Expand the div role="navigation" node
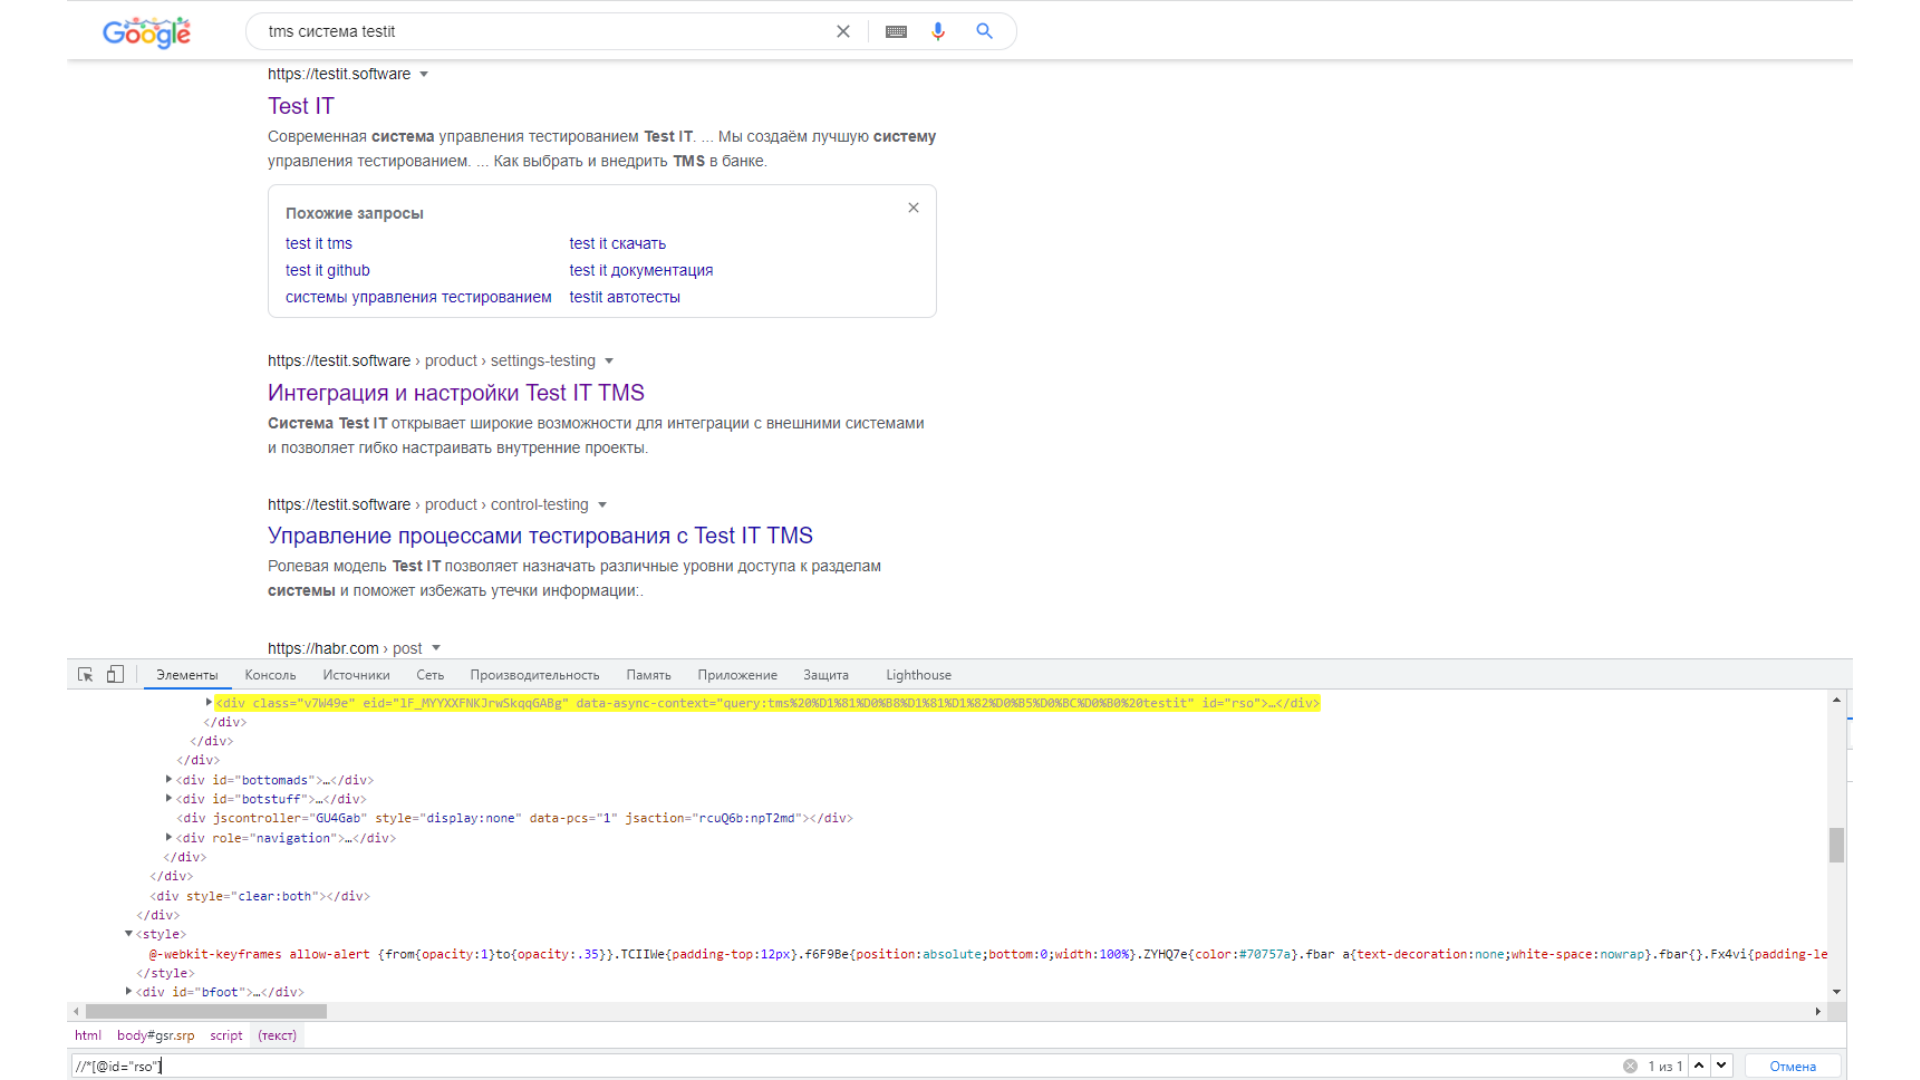 169,837
